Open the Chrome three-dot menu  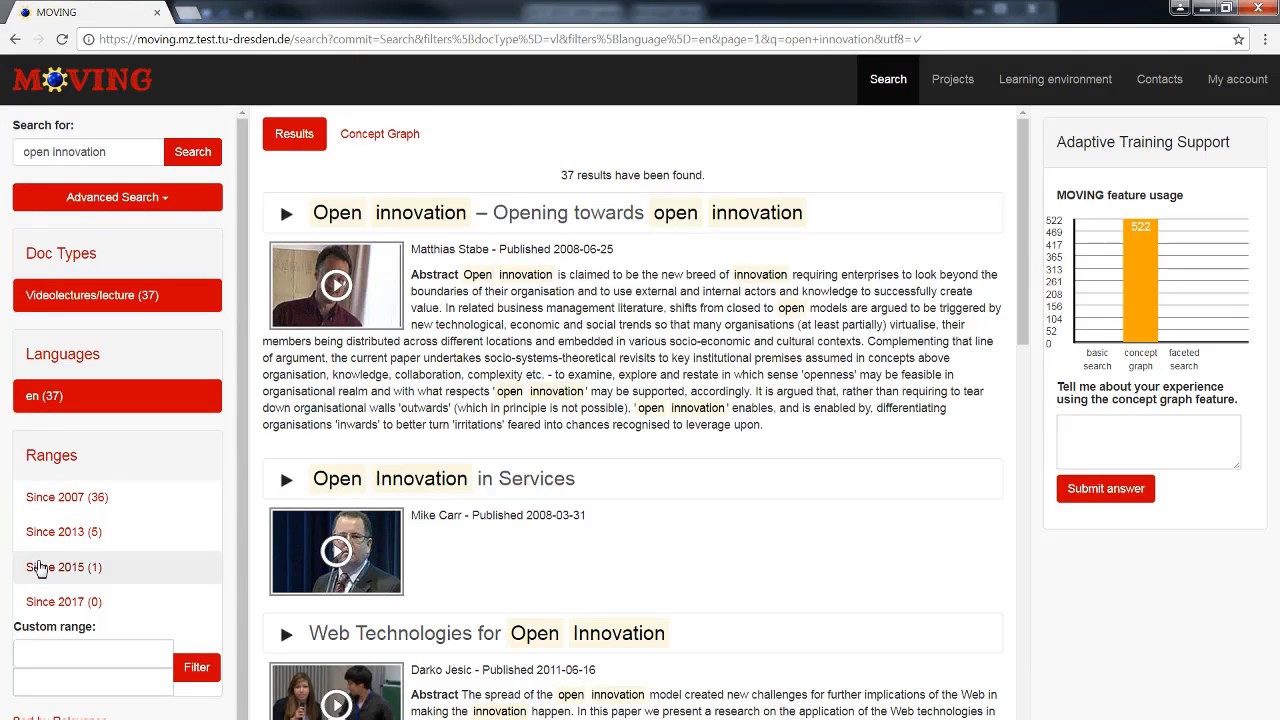(1263, 39)
